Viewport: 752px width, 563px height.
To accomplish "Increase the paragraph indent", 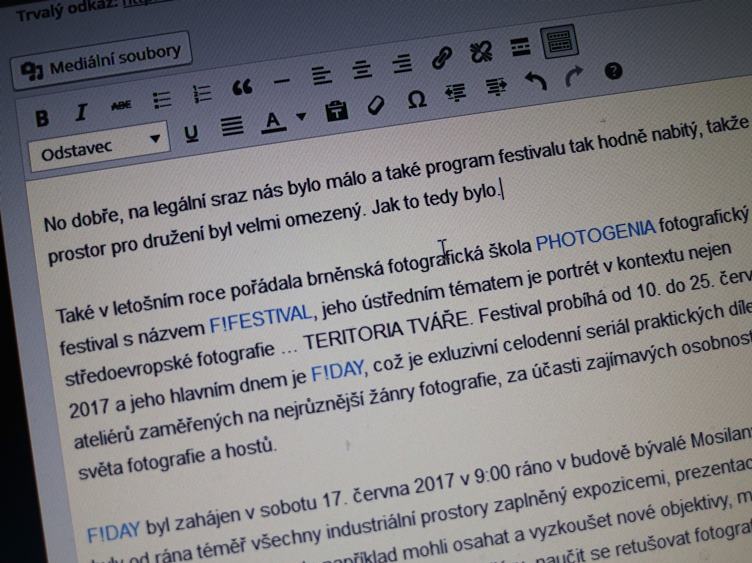I will pos(496,87).
